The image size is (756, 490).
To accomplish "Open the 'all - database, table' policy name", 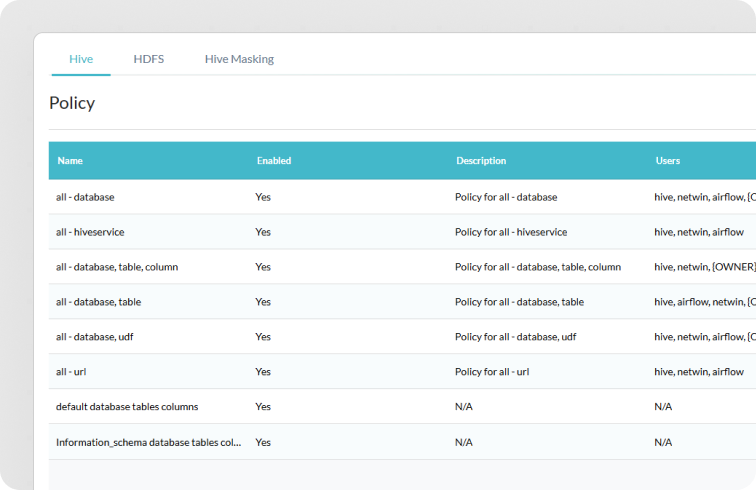I will pyautogui.click(x=97, y=302).
